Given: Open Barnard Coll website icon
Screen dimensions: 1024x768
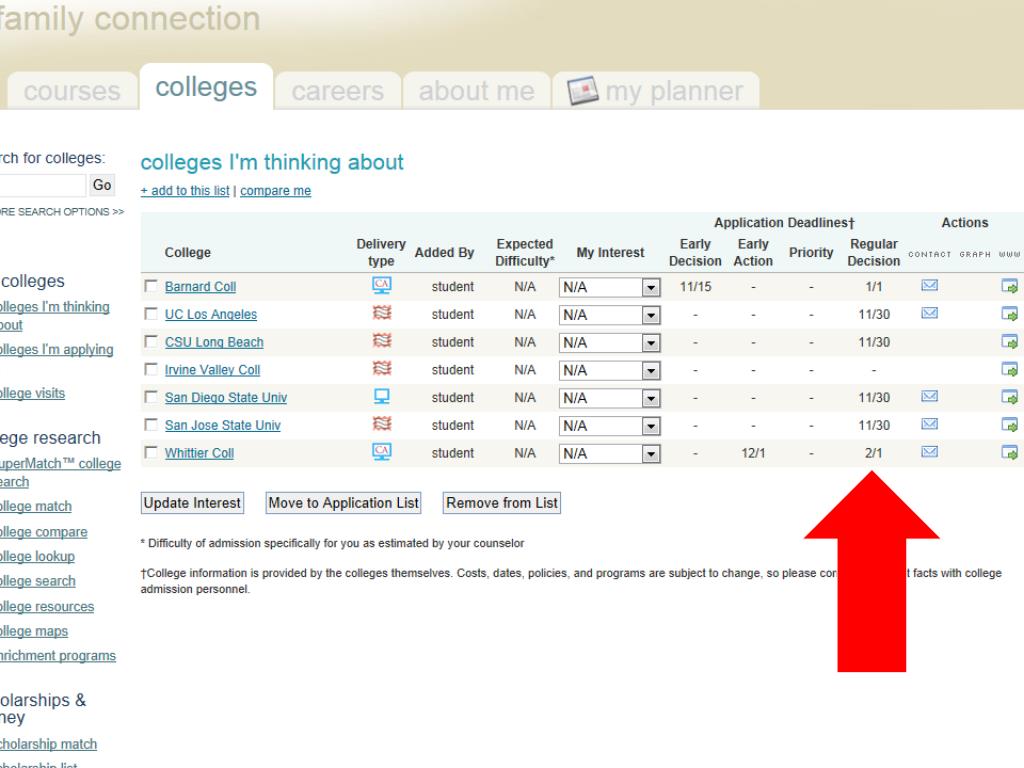Looking at the screenshot, I should [1010, 286].
